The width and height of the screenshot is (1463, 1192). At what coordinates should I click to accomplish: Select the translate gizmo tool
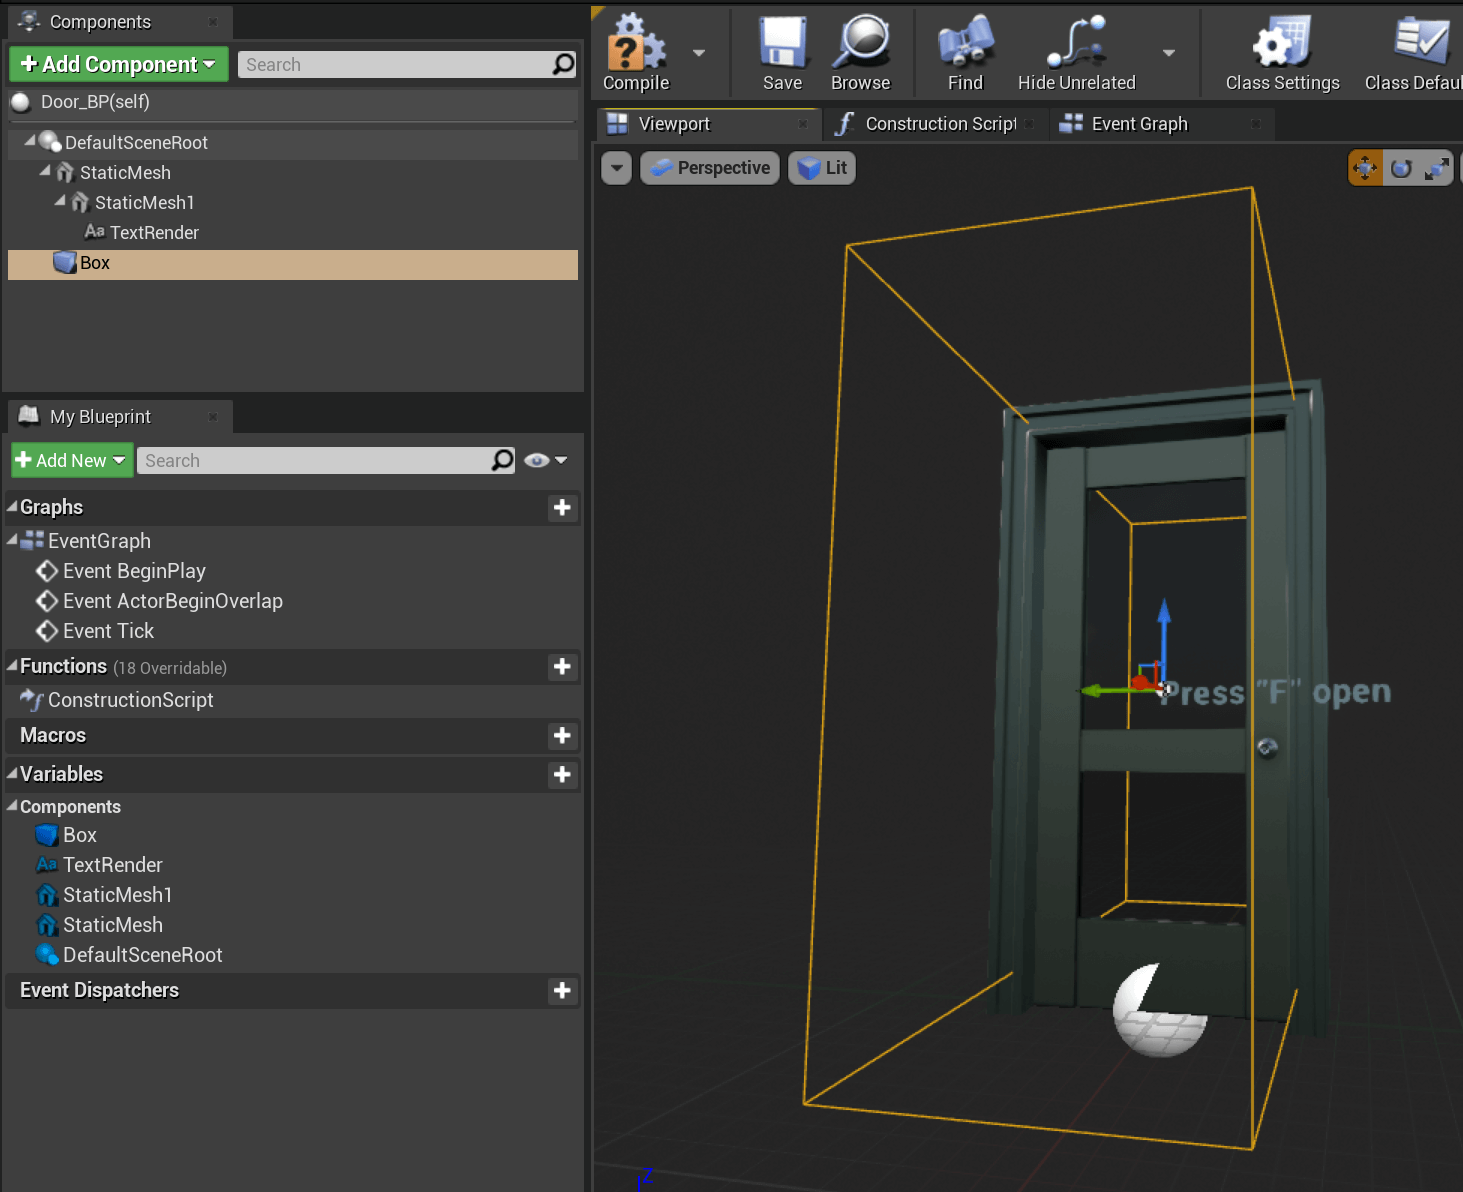(1365, 168)
